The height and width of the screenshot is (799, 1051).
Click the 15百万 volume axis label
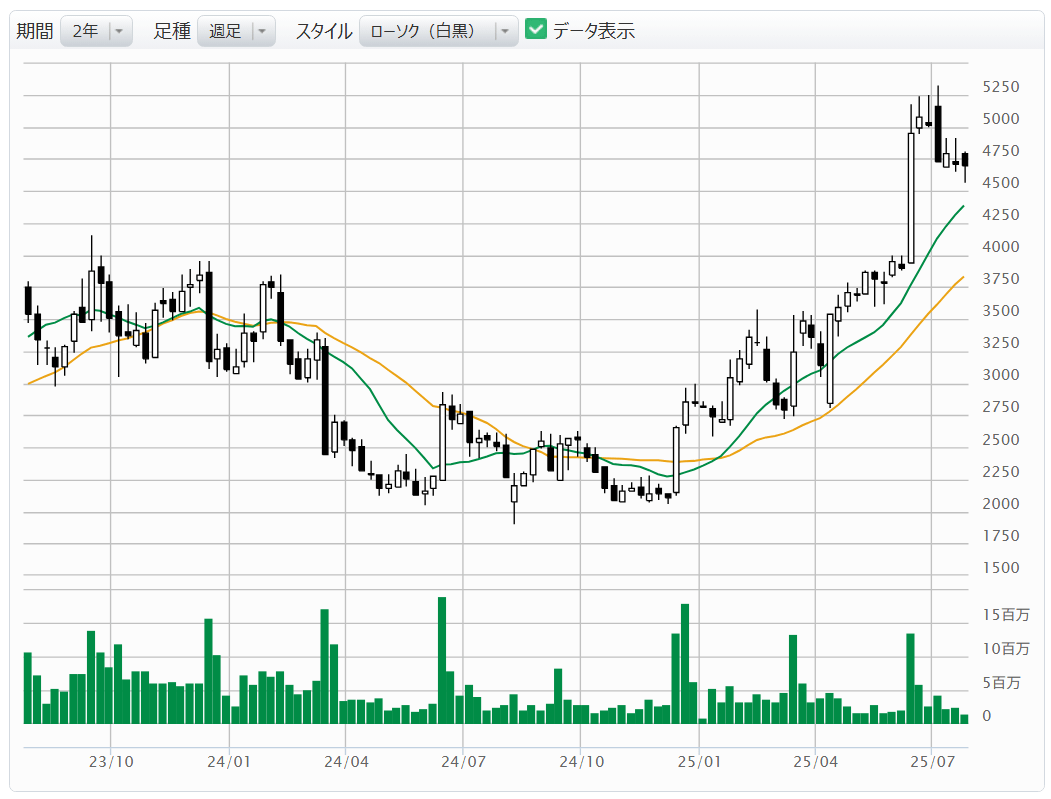pos(1005,615)
